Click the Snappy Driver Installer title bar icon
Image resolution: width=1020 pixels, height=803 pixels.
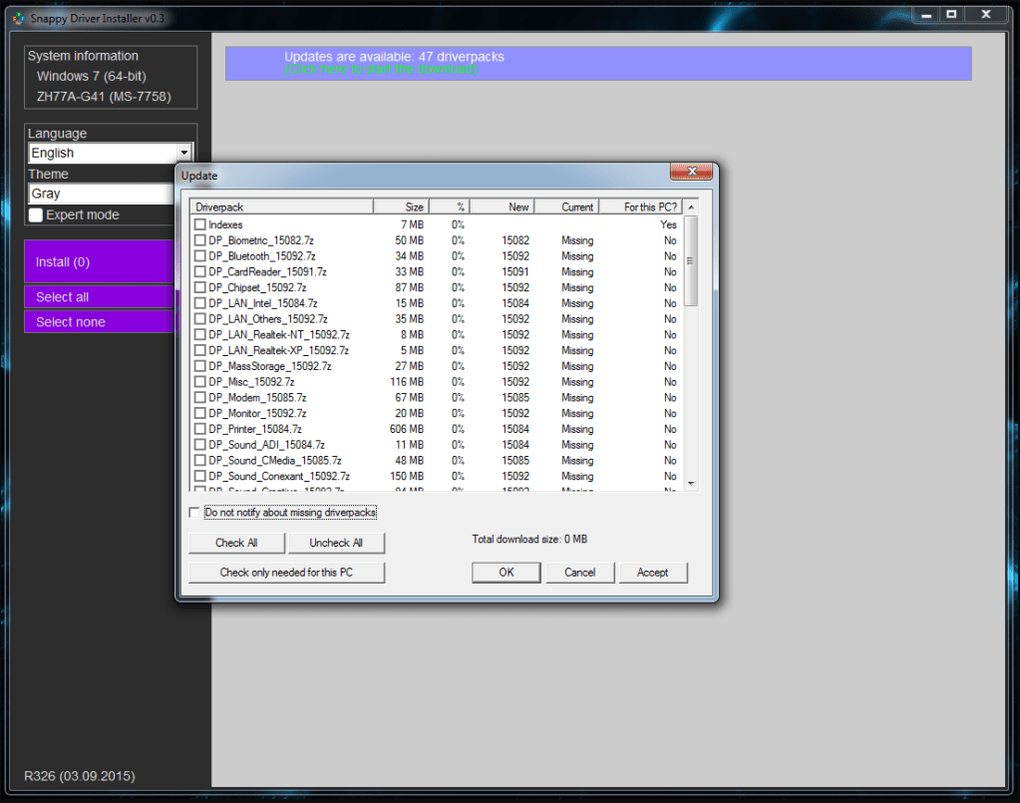coord(19,18)
